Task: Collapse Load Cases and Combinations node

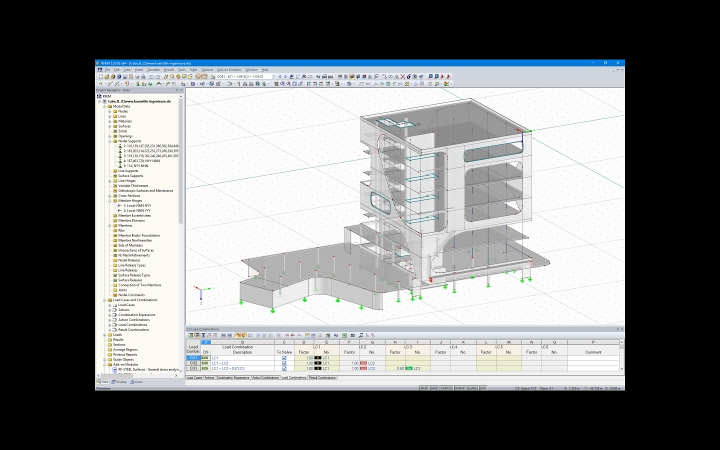Action: 105,300
